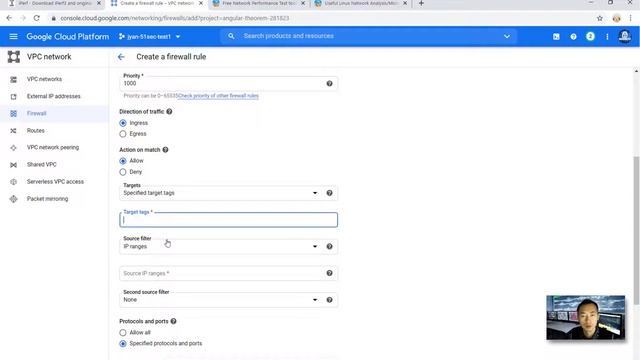Open the project selector dropdown
Image resolution: width=640 pixels, height=360 pixels.
[150, 36]
